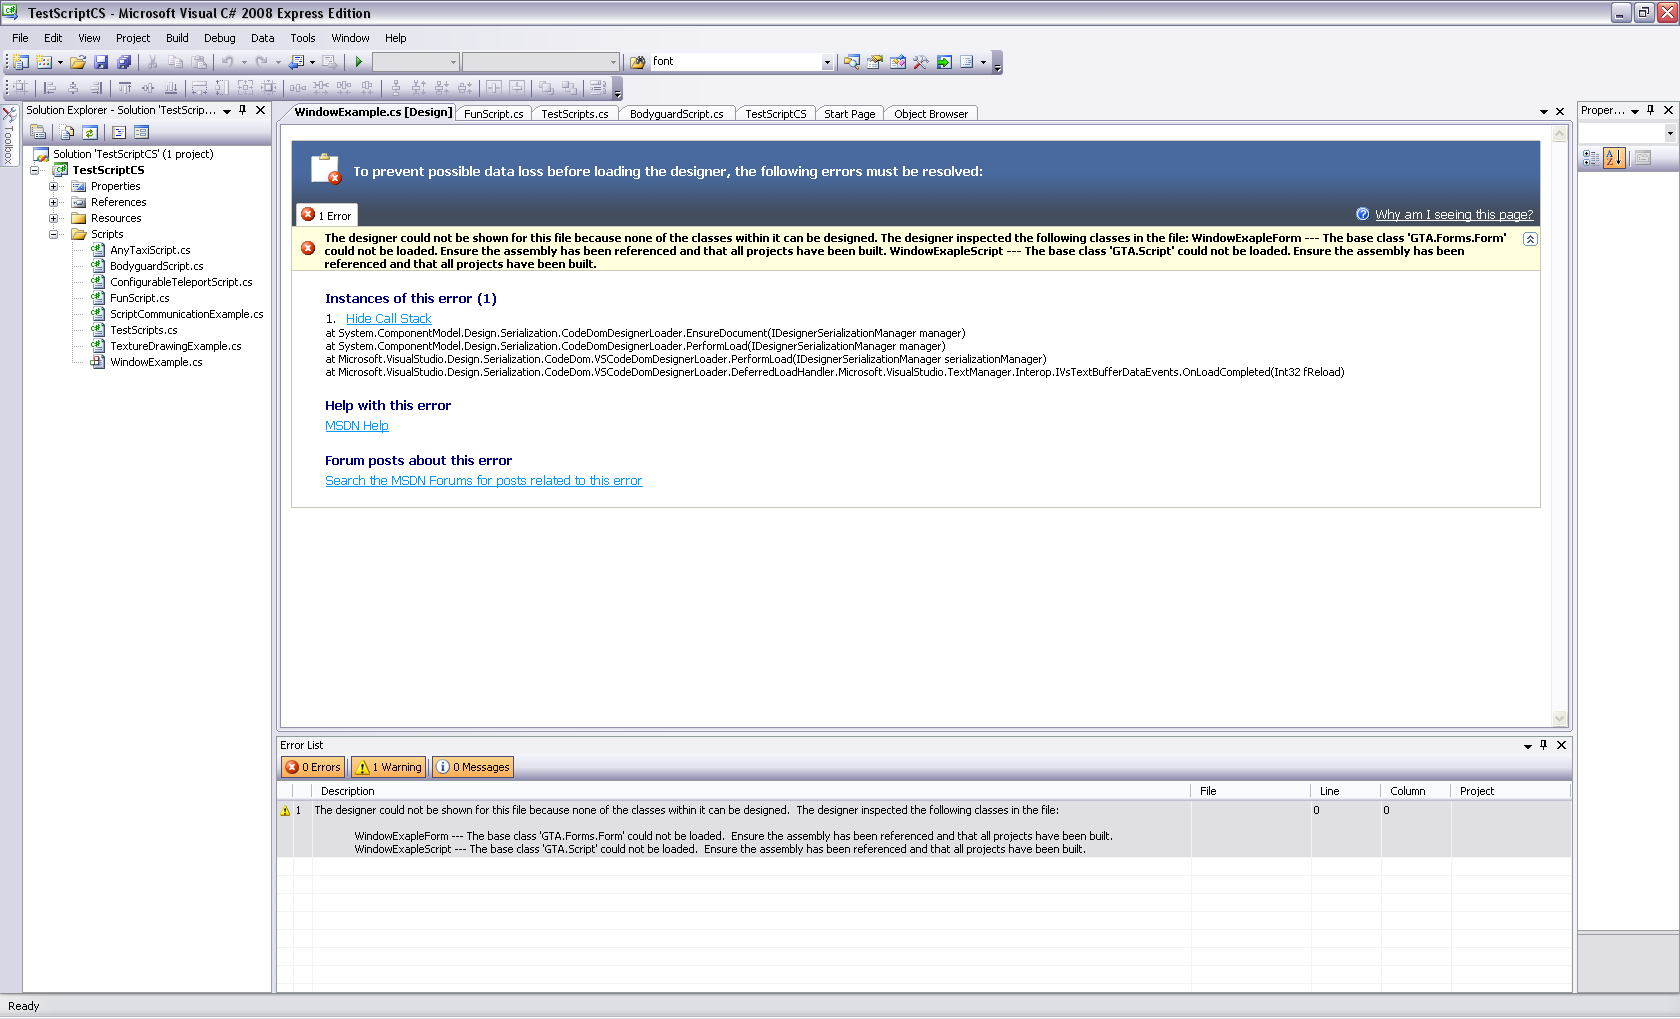Collapse the Scripts folder node
This screenshot has width=1680, height=1019.
click(54, 234)
